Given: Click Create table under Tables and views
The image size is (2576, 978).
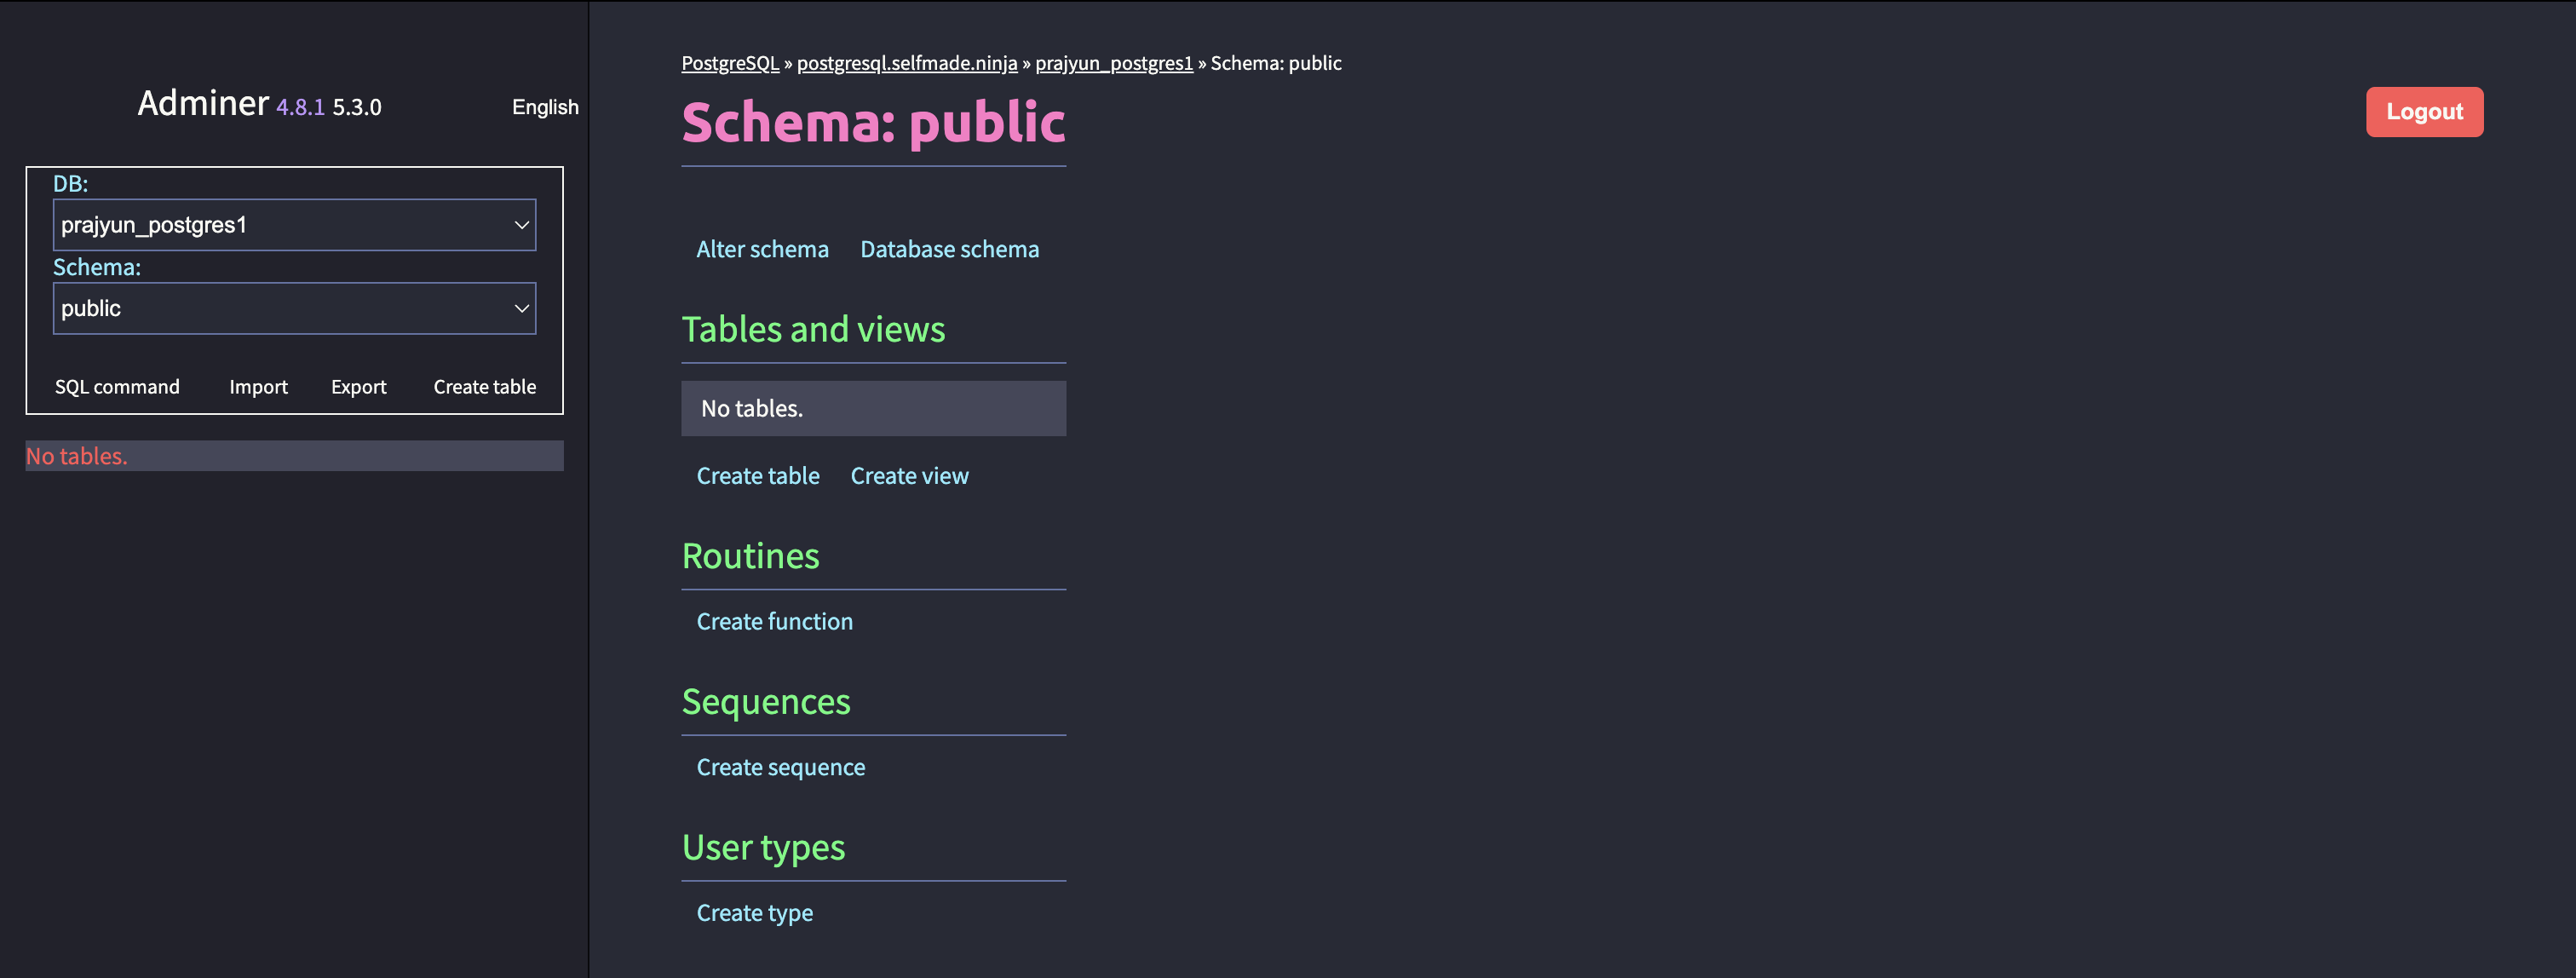Looking at the screenshot, I should click(x=758, y=476).
